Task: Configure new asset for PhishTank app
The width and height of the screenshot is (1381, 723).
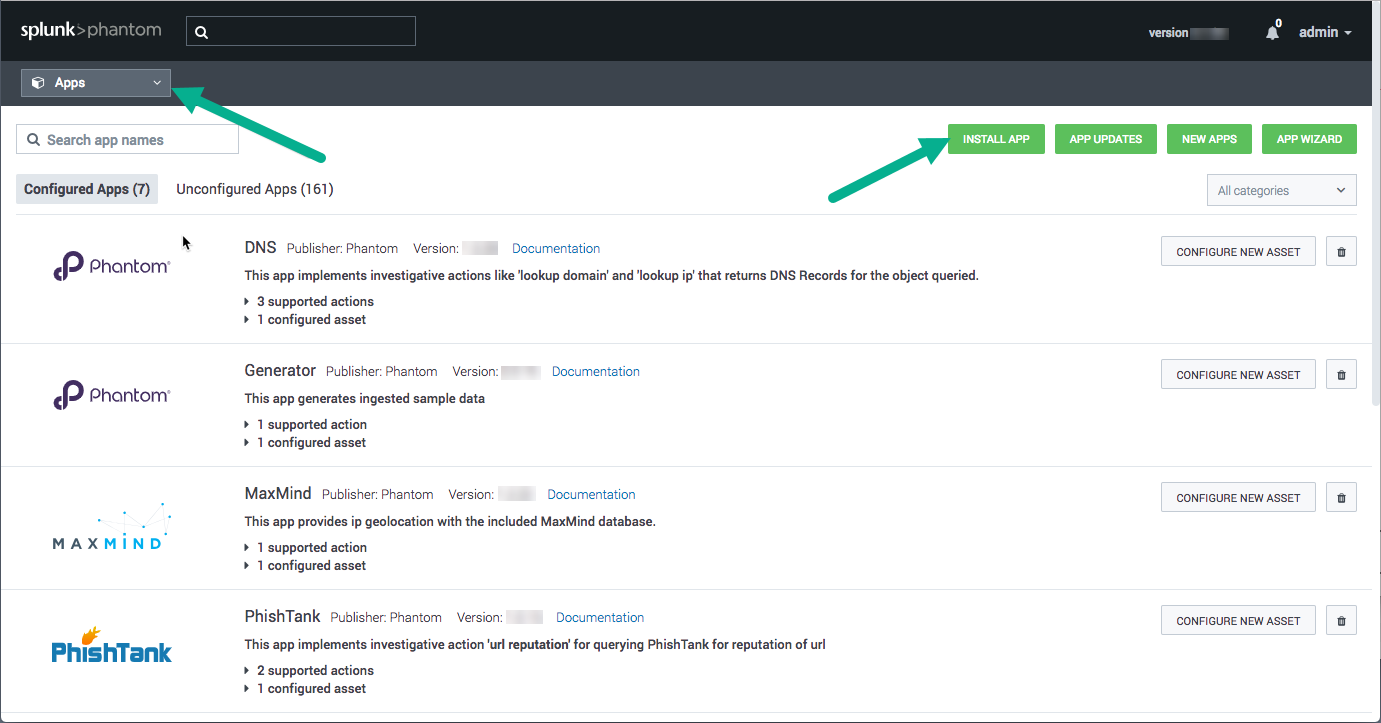Action: pos(1238,621)
